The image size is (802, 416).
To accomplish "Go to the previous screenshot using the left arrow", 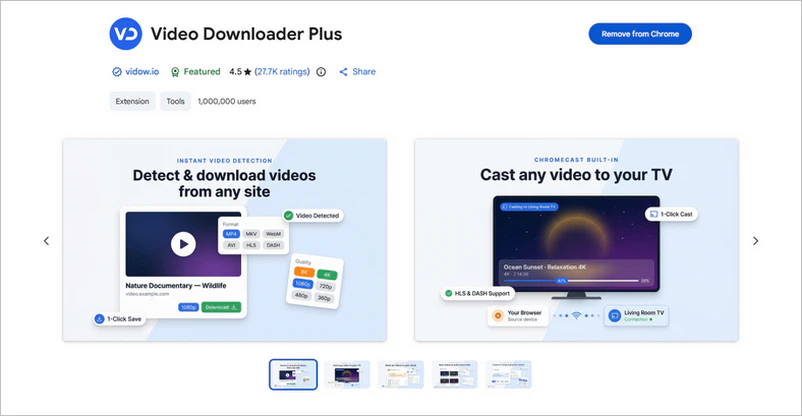I will (x=47, y=240).
